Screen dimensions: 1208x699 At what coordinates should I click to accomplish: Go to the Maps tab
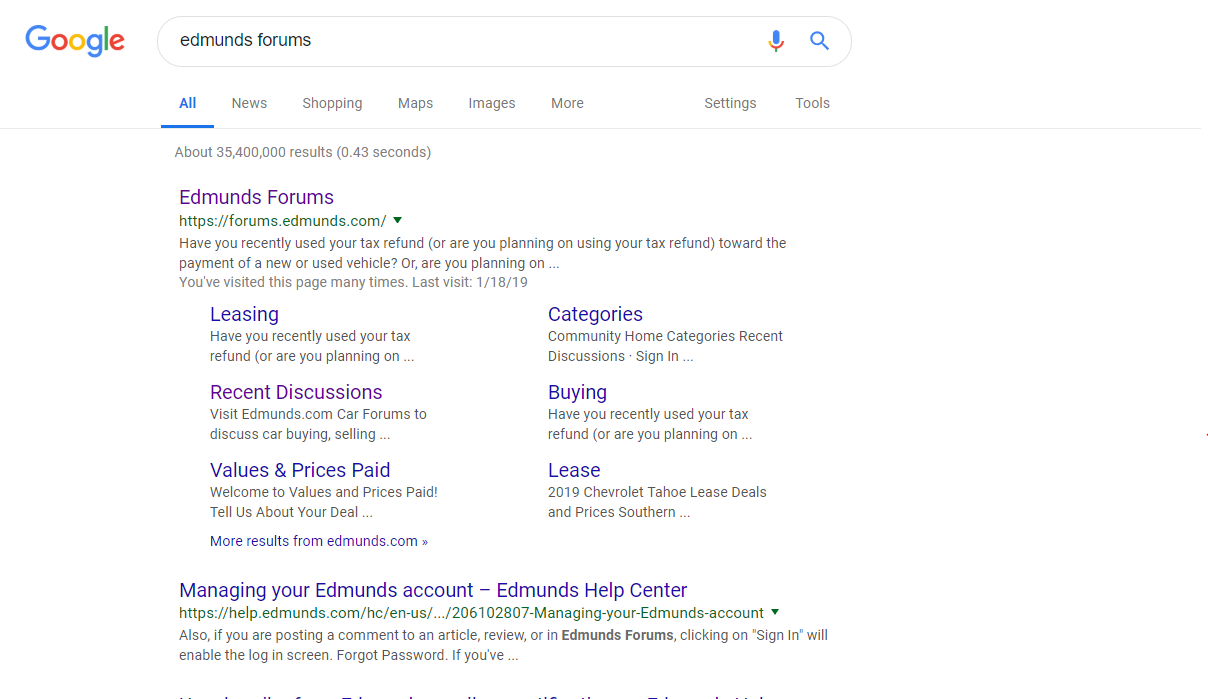coord(415,103)
